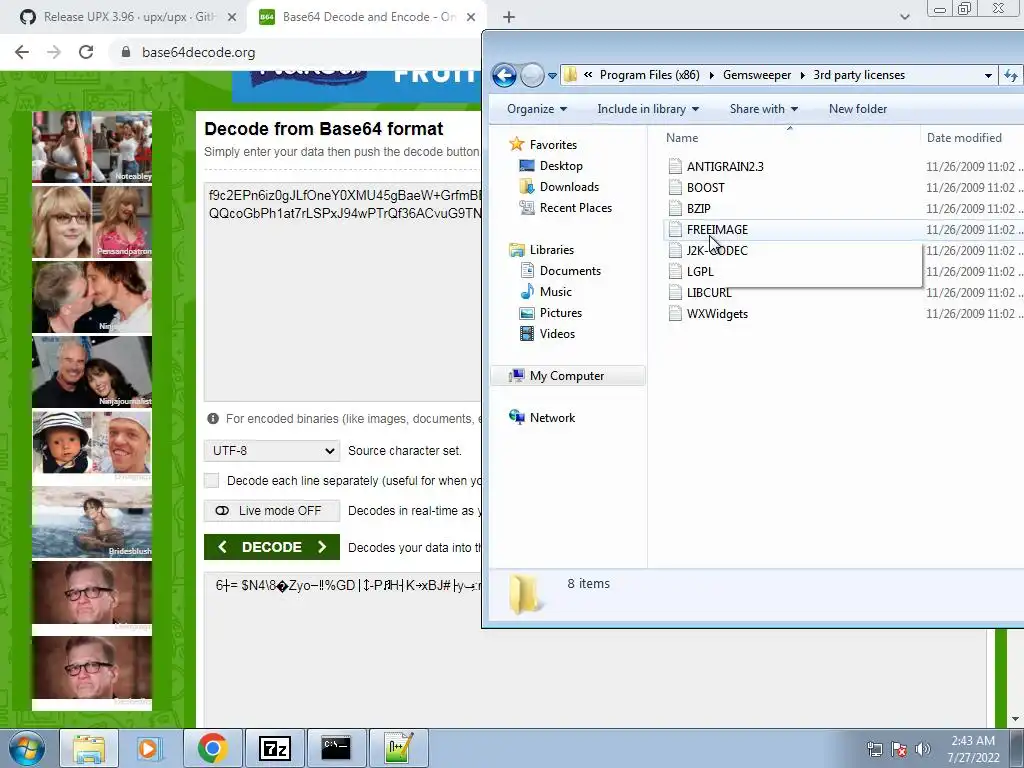Open Documents library in navigation pane
Image resolution: width=1024 pixels, height=768 pixels.
tap(569, 270)
